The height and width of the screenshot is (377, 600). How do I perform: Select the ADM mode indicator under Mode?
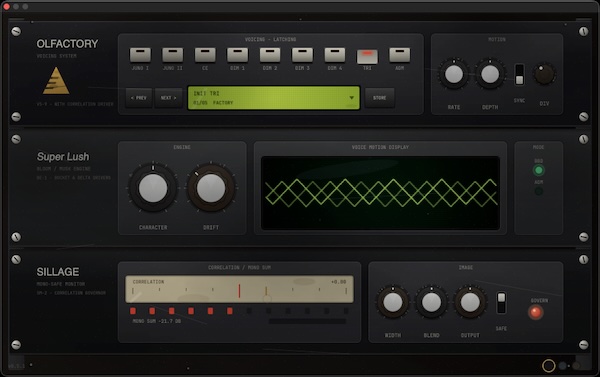538,191
